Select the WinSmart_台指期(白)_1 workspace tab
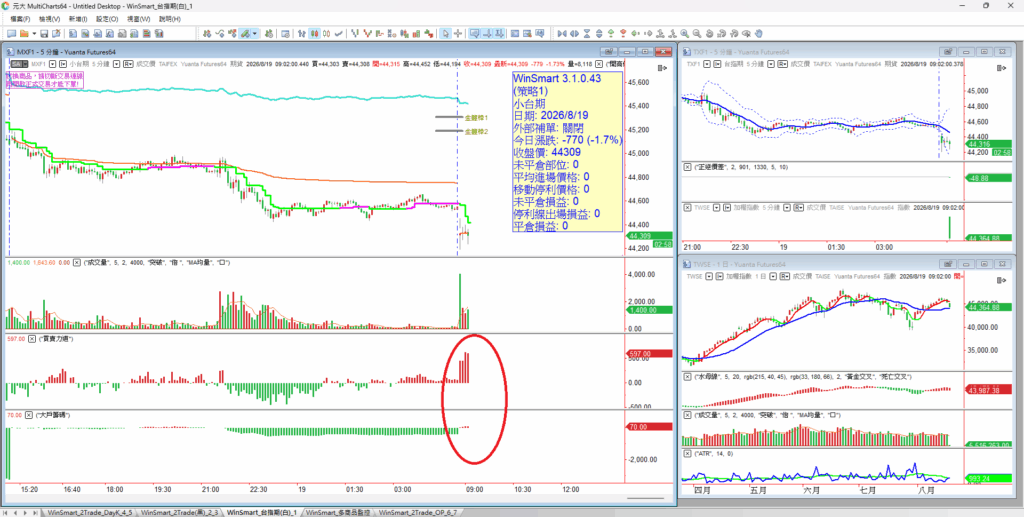Image resolution: width=1024 pixels, height=517 pixels. click(263, 512)
